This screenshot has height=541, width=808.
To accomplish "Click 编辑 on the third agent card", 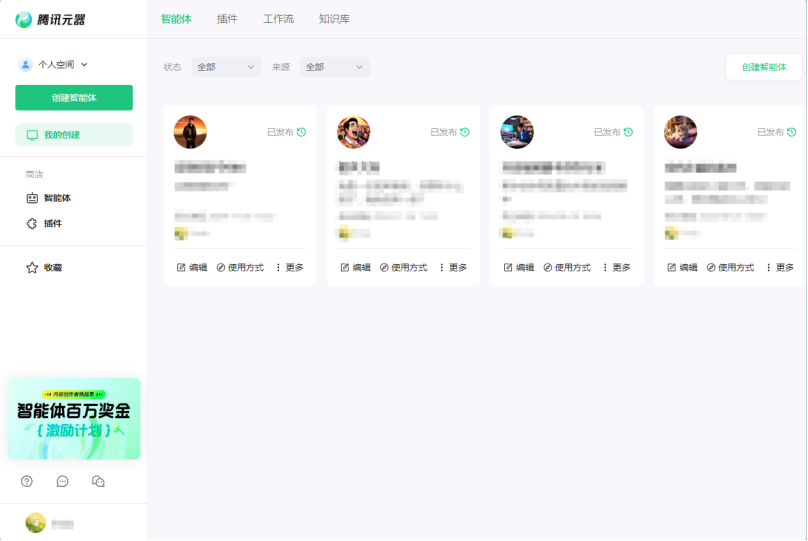I will coord(519,267).
